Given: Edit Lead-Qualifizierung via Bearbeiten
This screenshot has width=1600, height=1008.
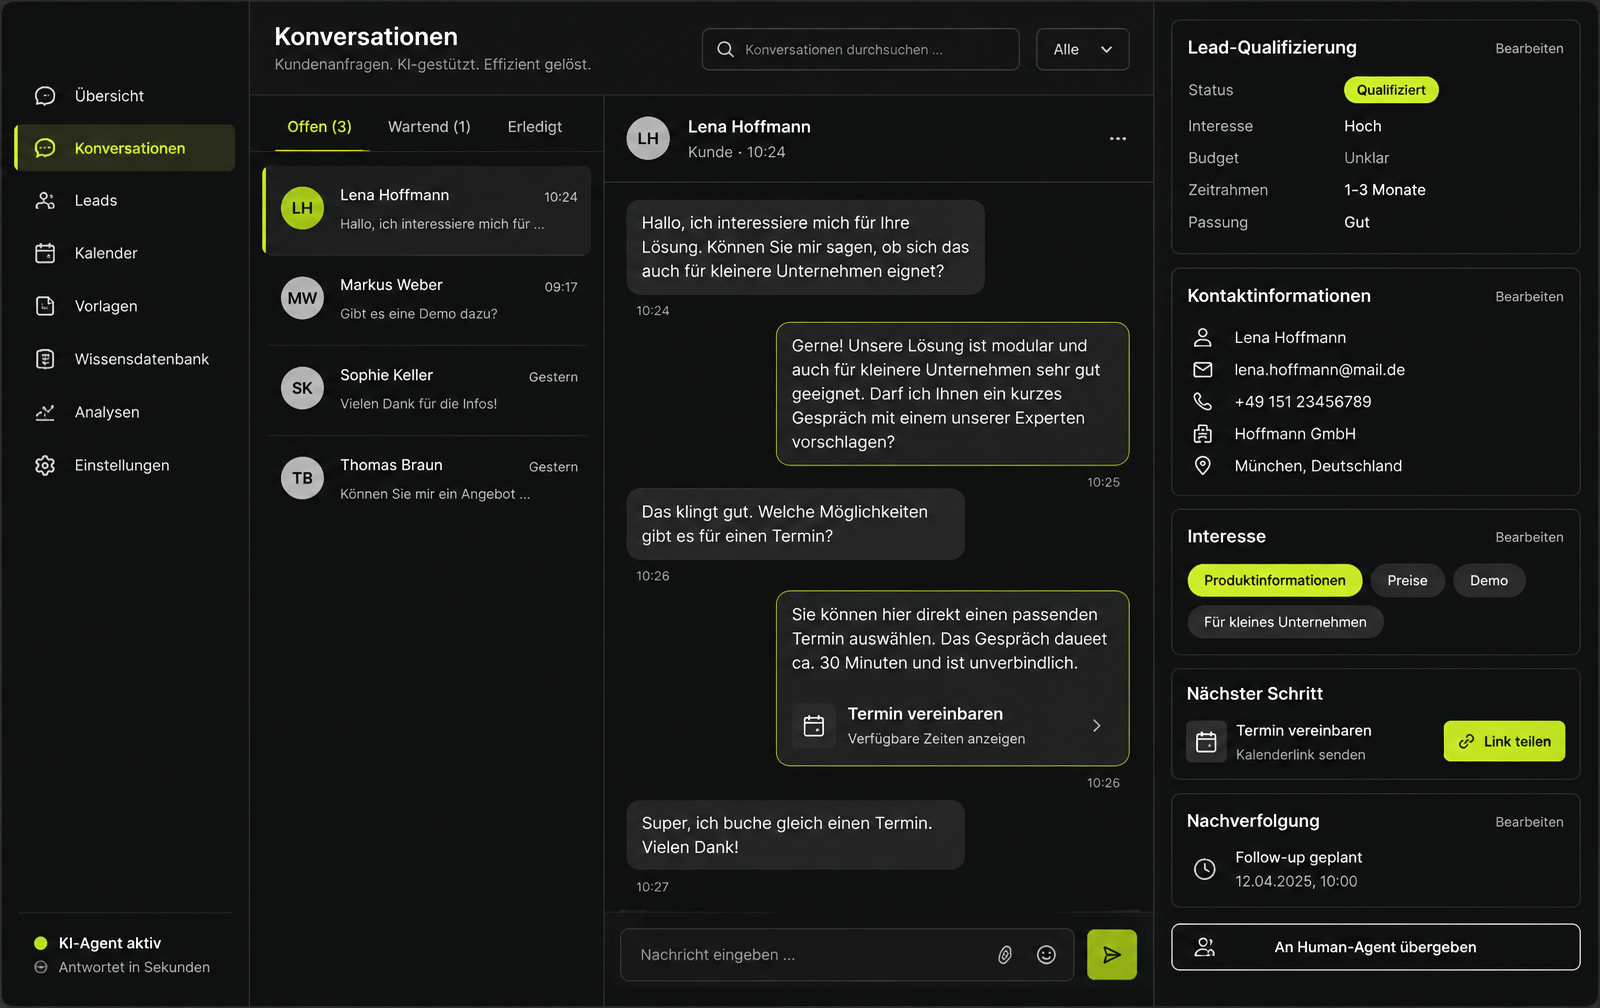Looking at the screenshot, I should tap(1529, 48).
